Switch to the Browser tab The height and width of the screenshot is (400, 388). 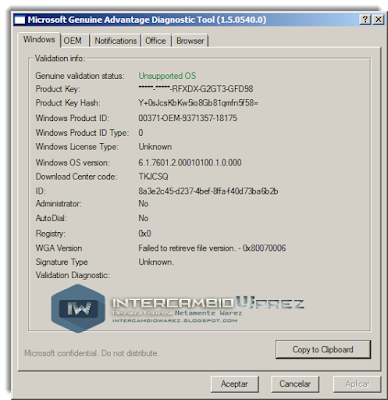point(190,41)
